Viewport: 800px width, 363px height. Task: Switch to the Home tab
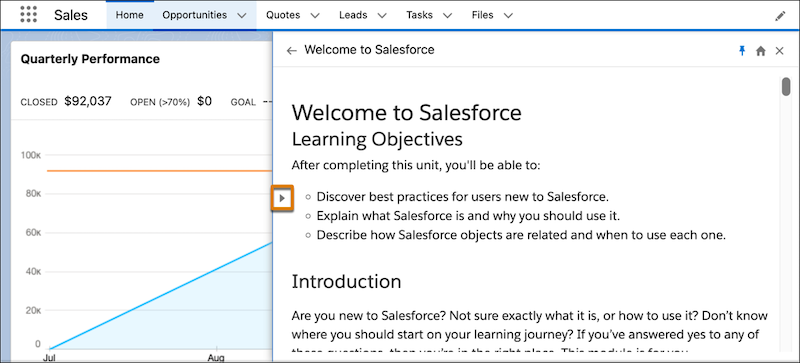pyautogui.click(x=130, y=15)
